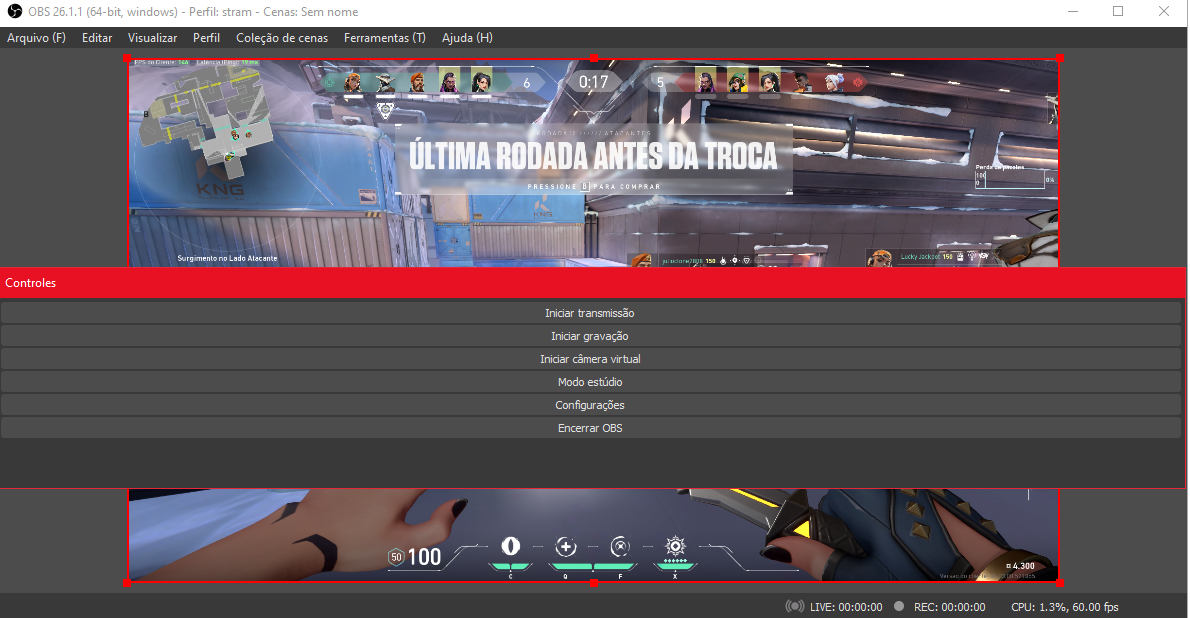Click the health value 100 in the preview

pyautogui.click(x=424, y=557)
